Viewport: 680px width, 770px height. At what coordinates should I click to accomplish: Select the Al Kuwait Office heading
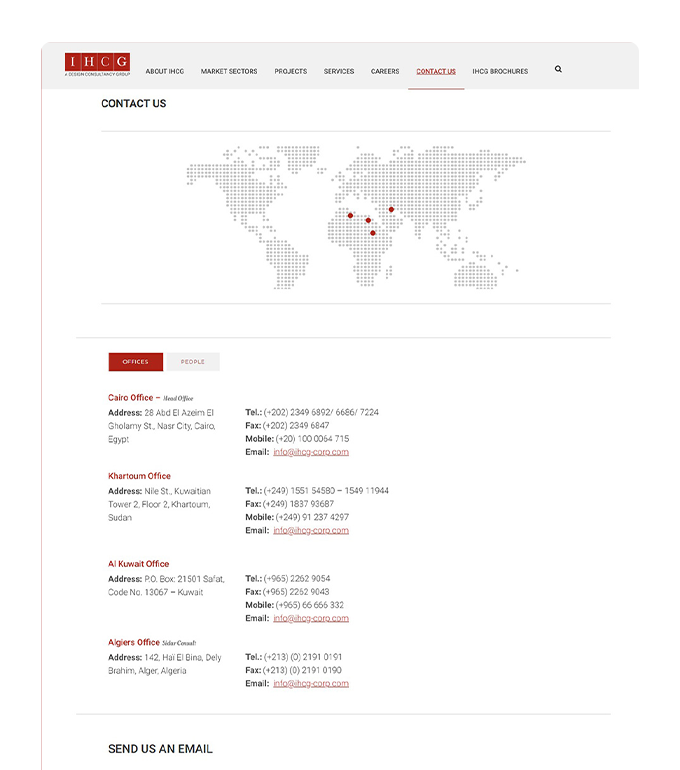(138, 564)
